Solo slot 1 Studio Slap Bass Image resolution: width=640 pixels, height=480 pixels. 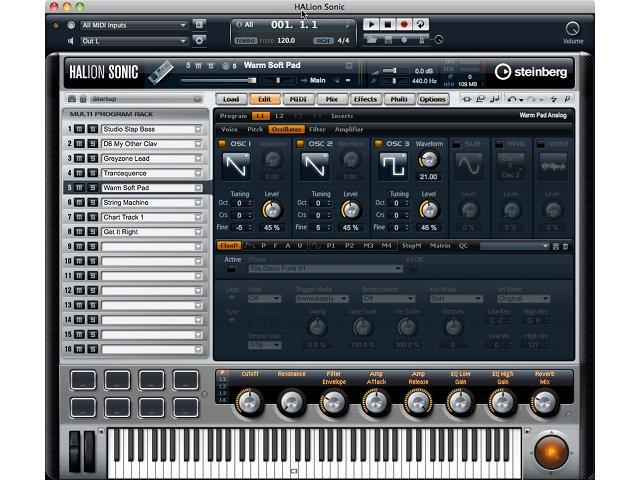[93, 129]
